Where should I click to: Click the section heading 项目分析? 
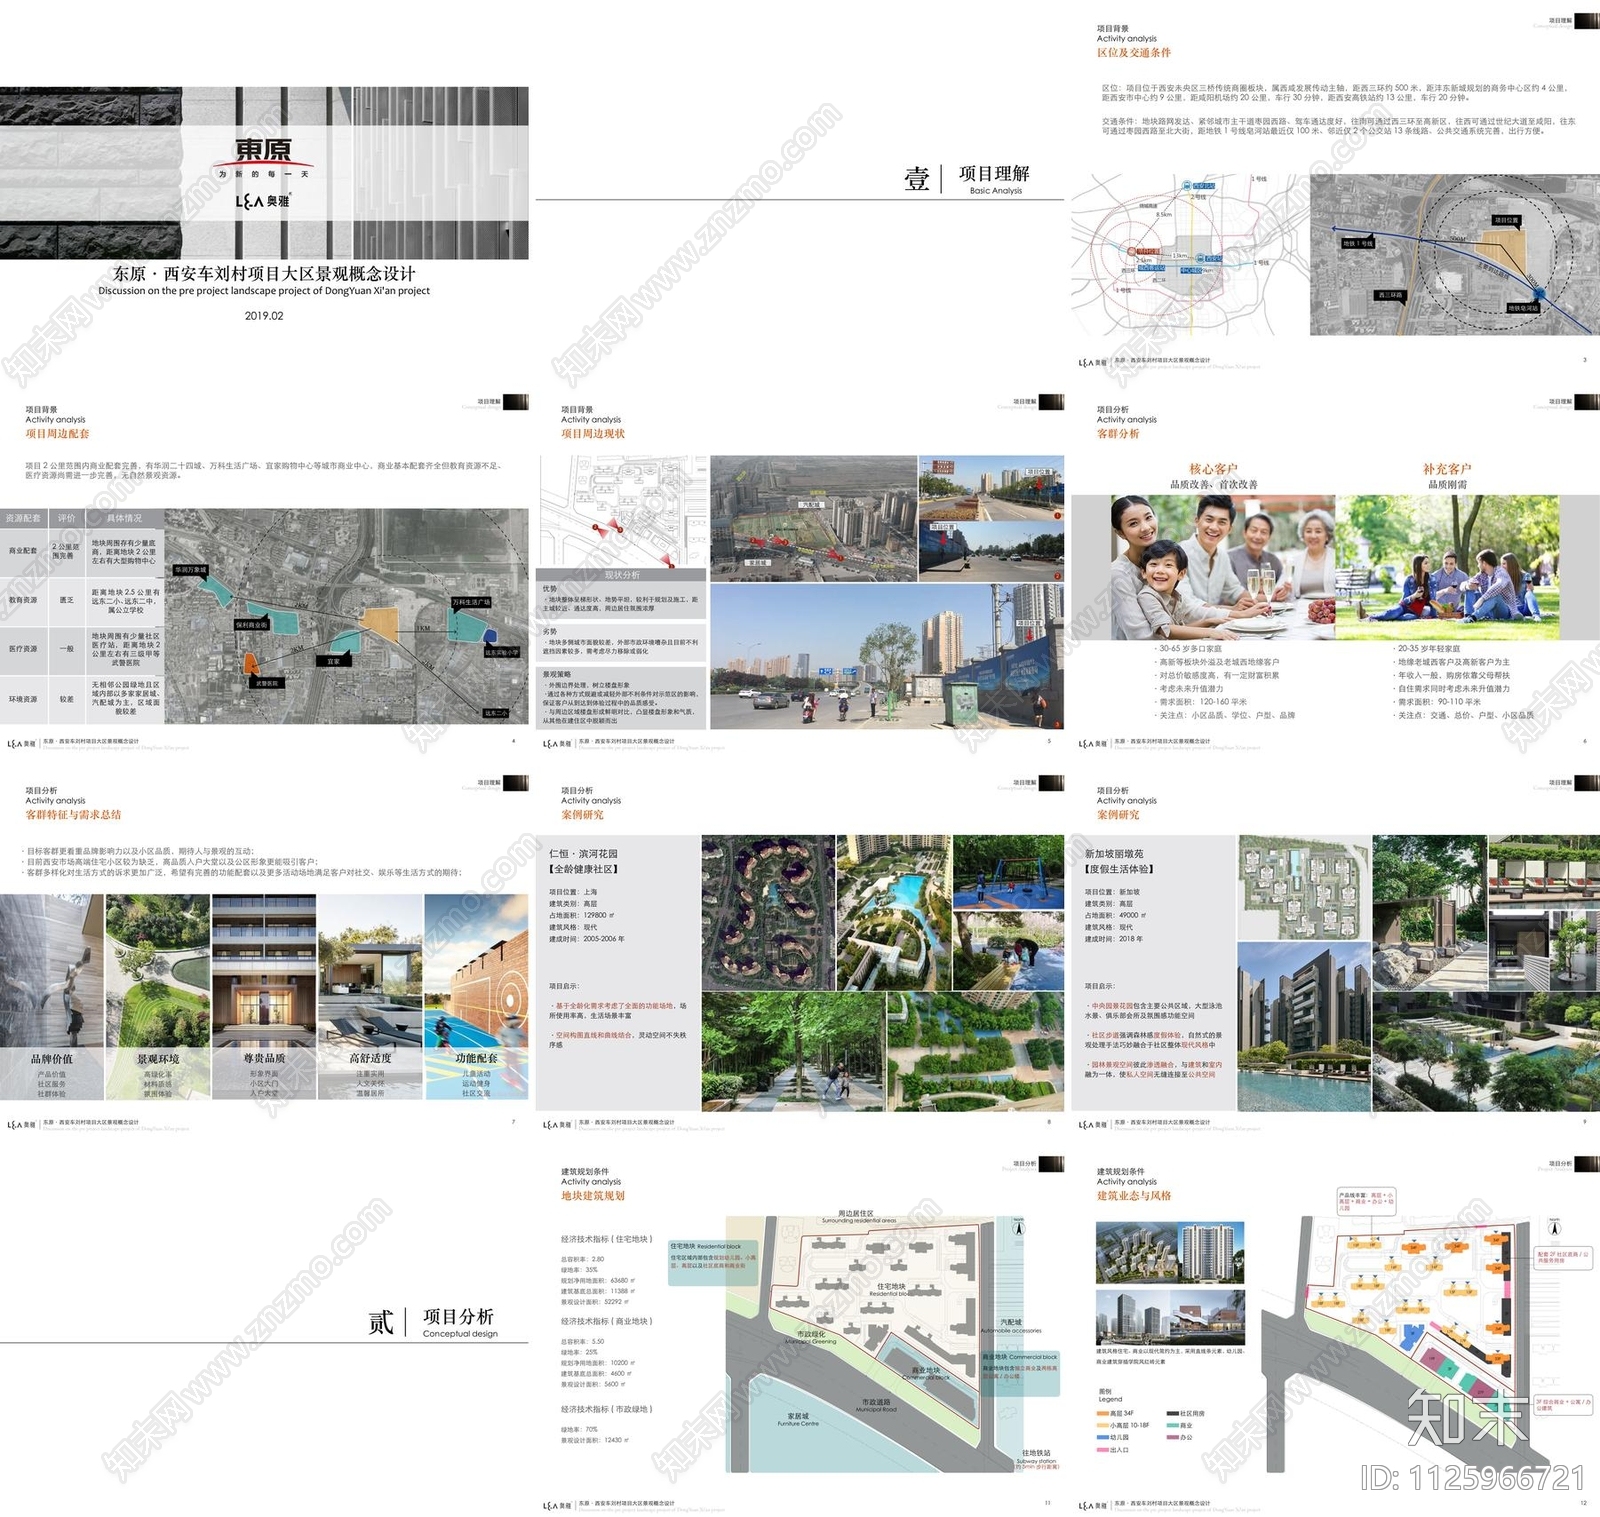(458, 1316)
